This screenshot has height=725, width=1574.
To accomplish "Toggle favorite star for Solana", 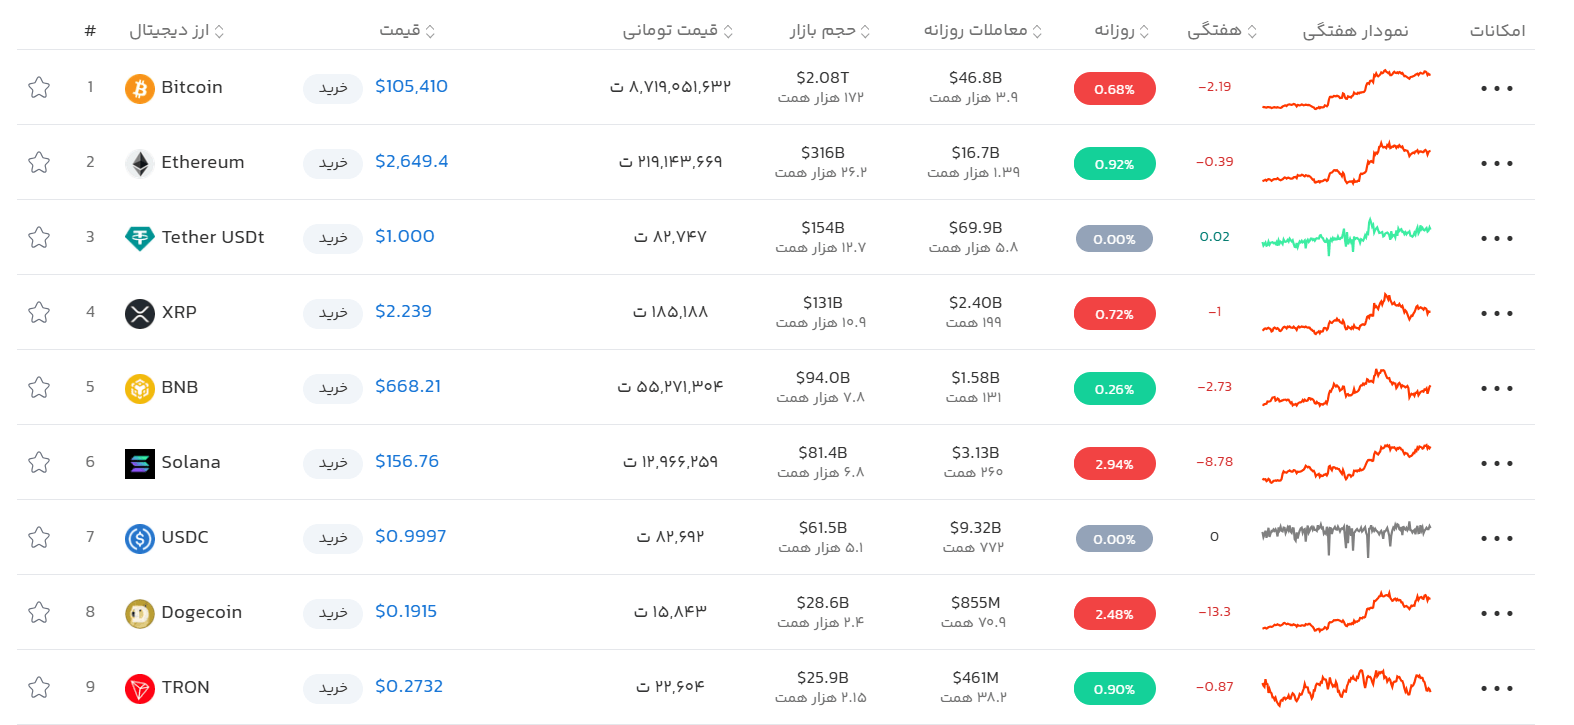I will click(x=39, y=462).
